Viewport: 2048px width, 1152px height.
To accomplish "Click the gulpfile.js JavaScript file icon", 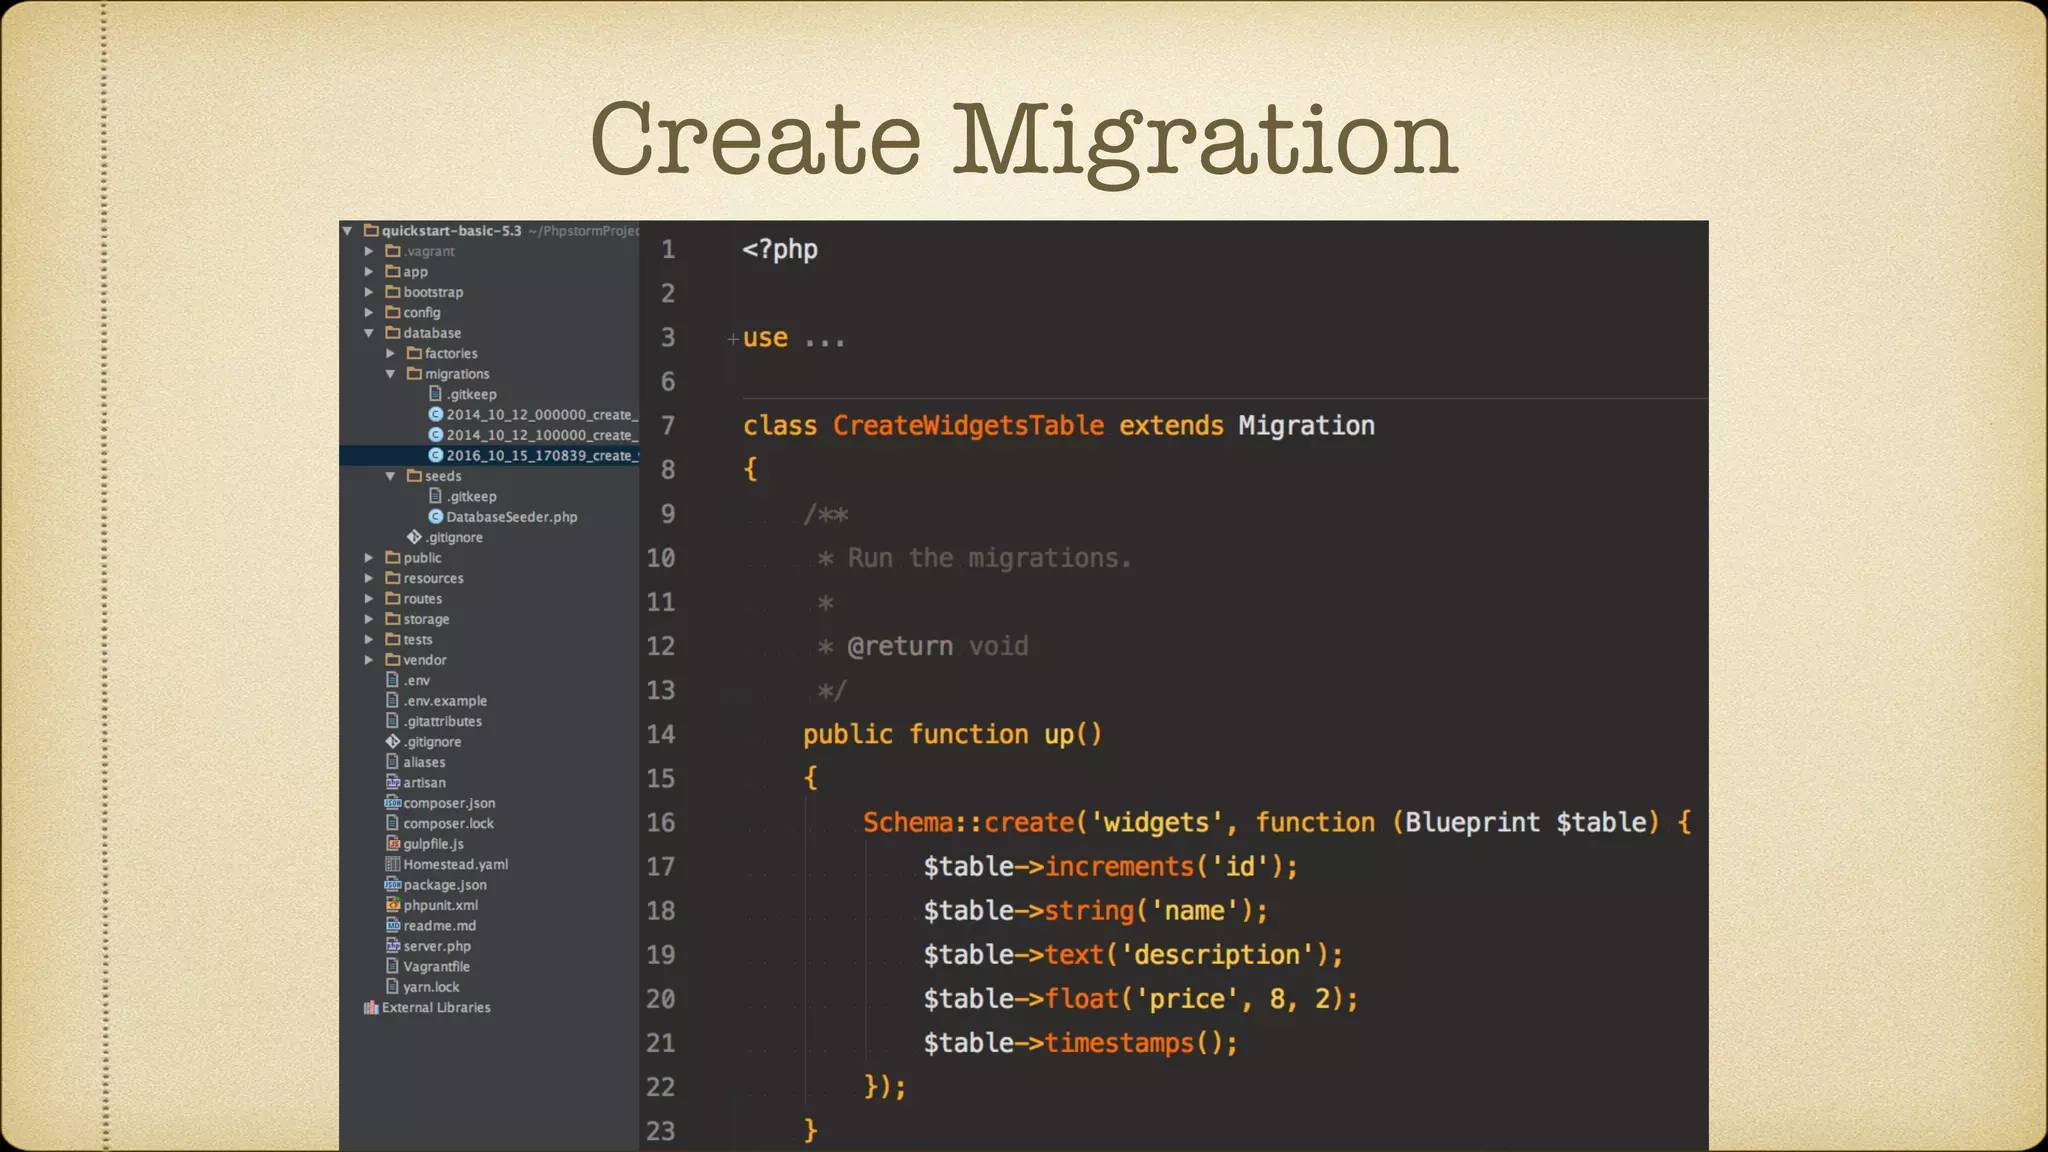I will point(393,844).
